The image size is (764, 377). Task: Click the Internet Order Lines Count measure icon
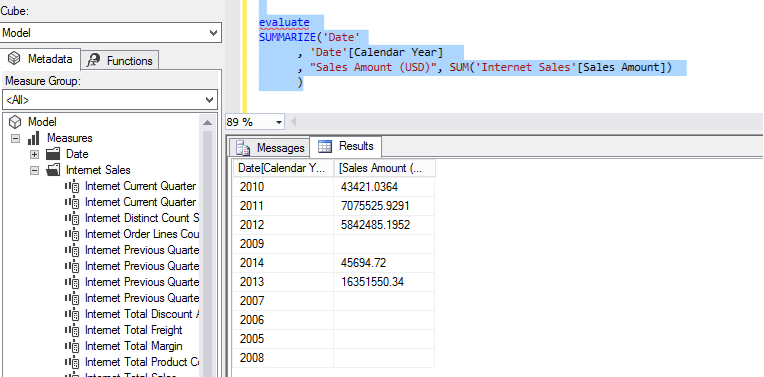tap(72, 234)
